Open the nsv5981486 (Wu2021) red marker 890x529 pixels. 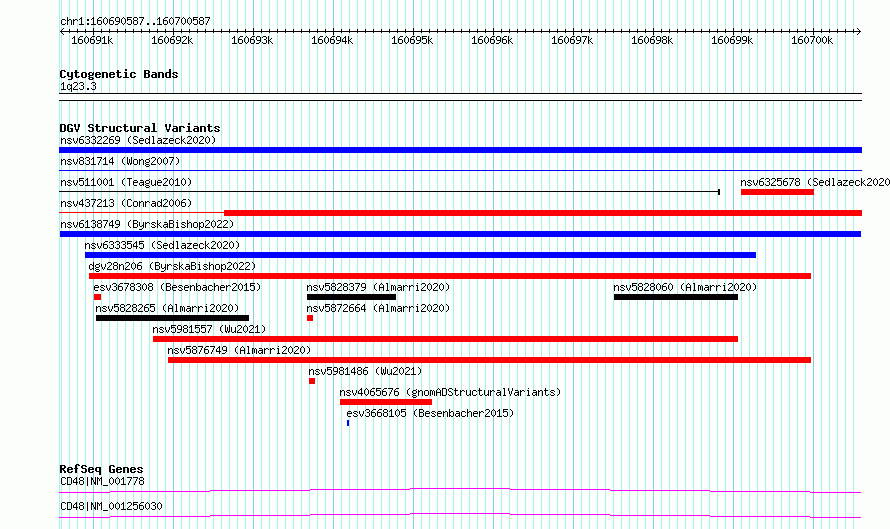coord(312,381)
